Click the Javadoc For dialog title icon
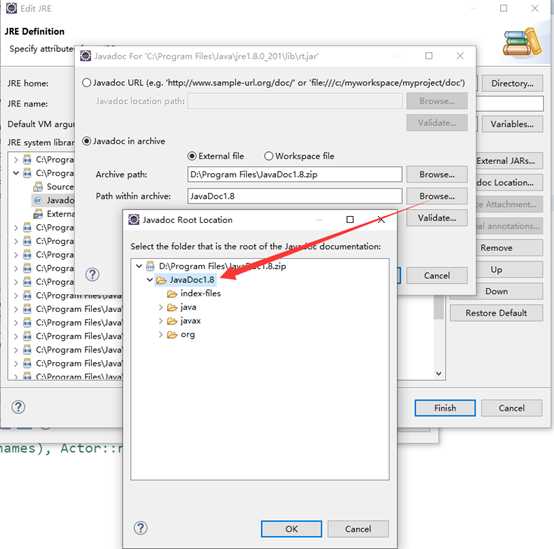This screenshot has width=554, height=549. click(86, 56)
